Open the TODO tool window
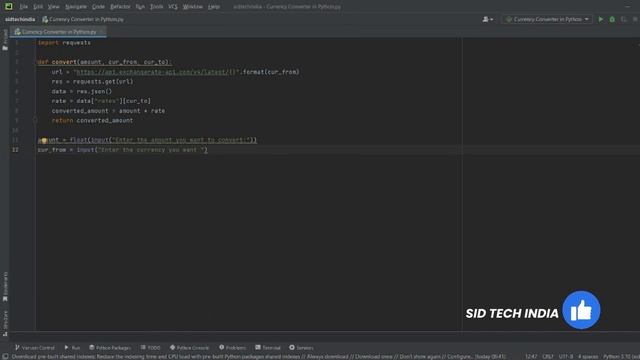The height and width of the screenshot is (360, 640). pyautogui.click(x=150, y=348)
